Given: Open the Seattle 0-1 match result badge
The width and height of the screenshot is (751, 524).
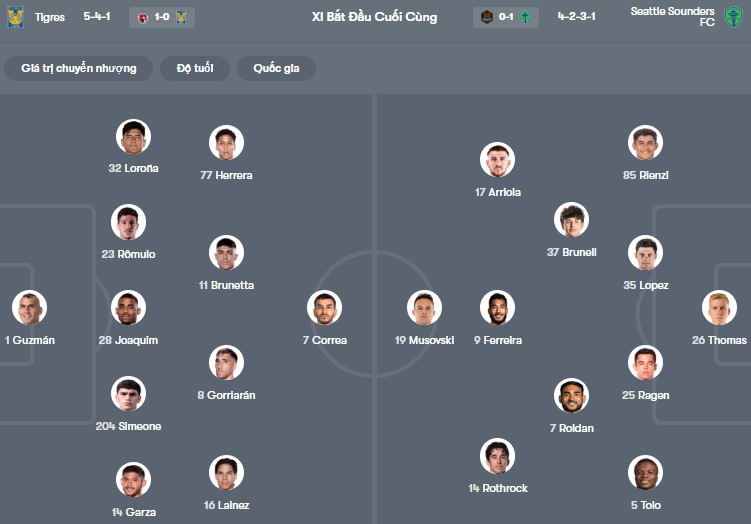Looking at the screenshot, I should click(x=506, y=17).
